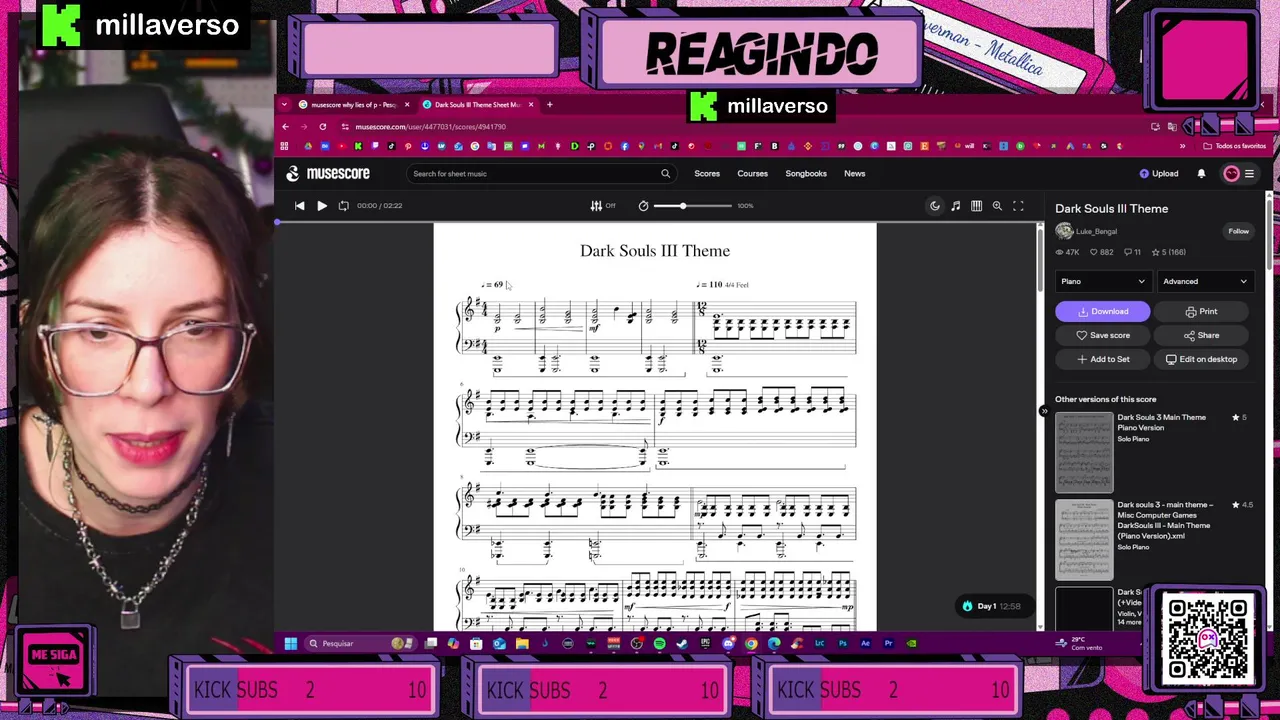Click Edit on desktop

coord(1201,359)
